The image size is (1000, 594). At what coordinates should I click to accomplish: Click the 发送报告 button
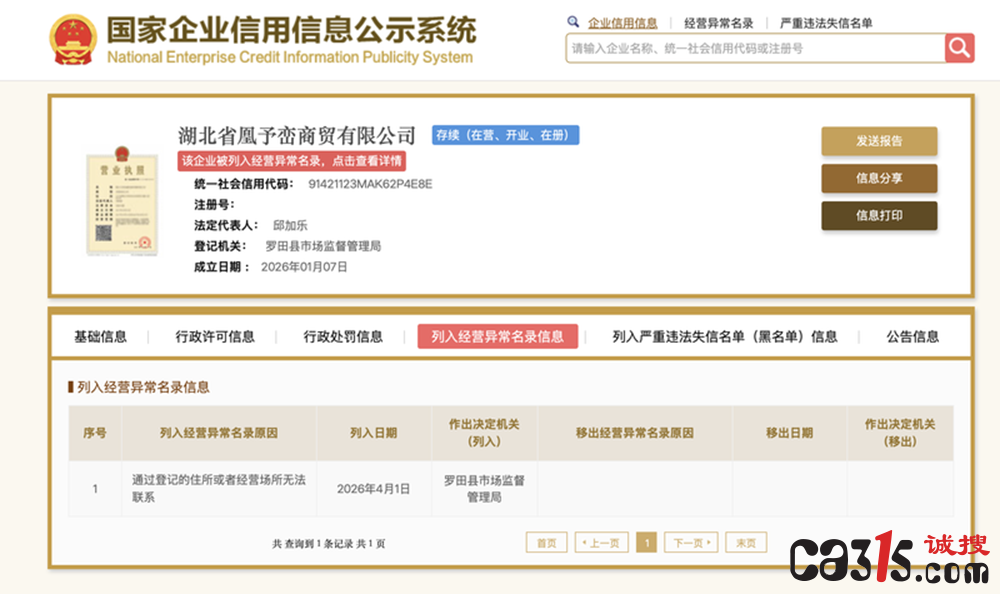pos(879,141)
